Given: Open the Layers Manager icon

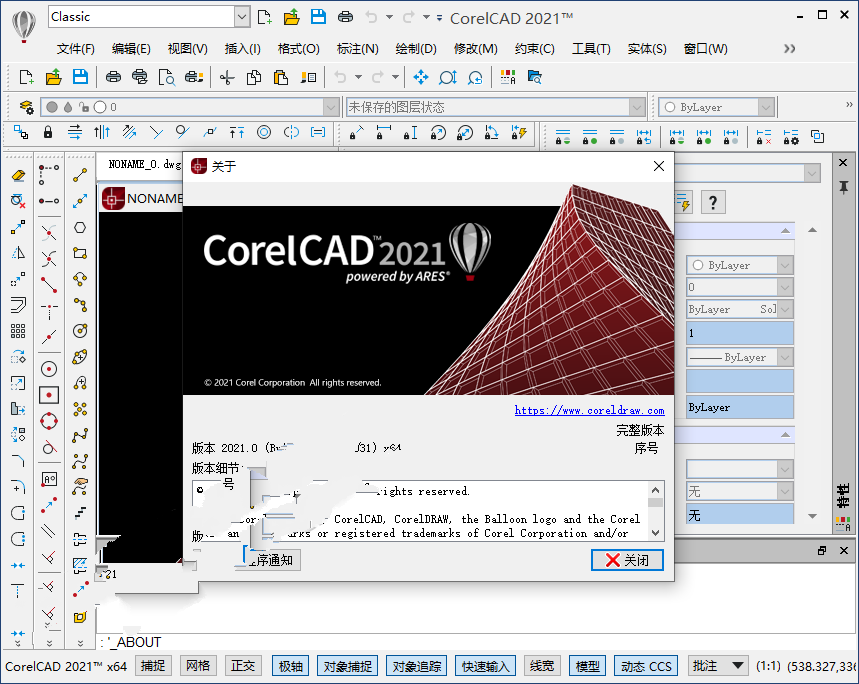Looking at the screenshot, I should click(26, 107).
